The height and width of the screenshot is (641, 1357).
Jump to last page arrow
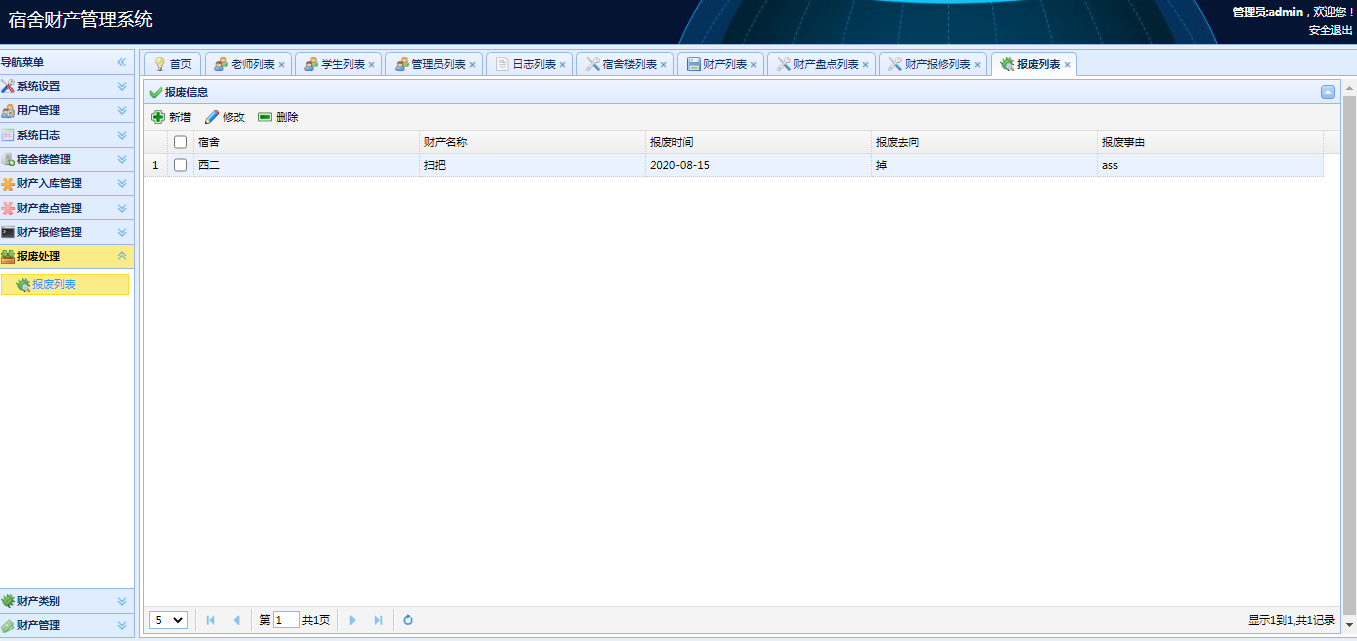pyautogui.click(x=378, y=620)
